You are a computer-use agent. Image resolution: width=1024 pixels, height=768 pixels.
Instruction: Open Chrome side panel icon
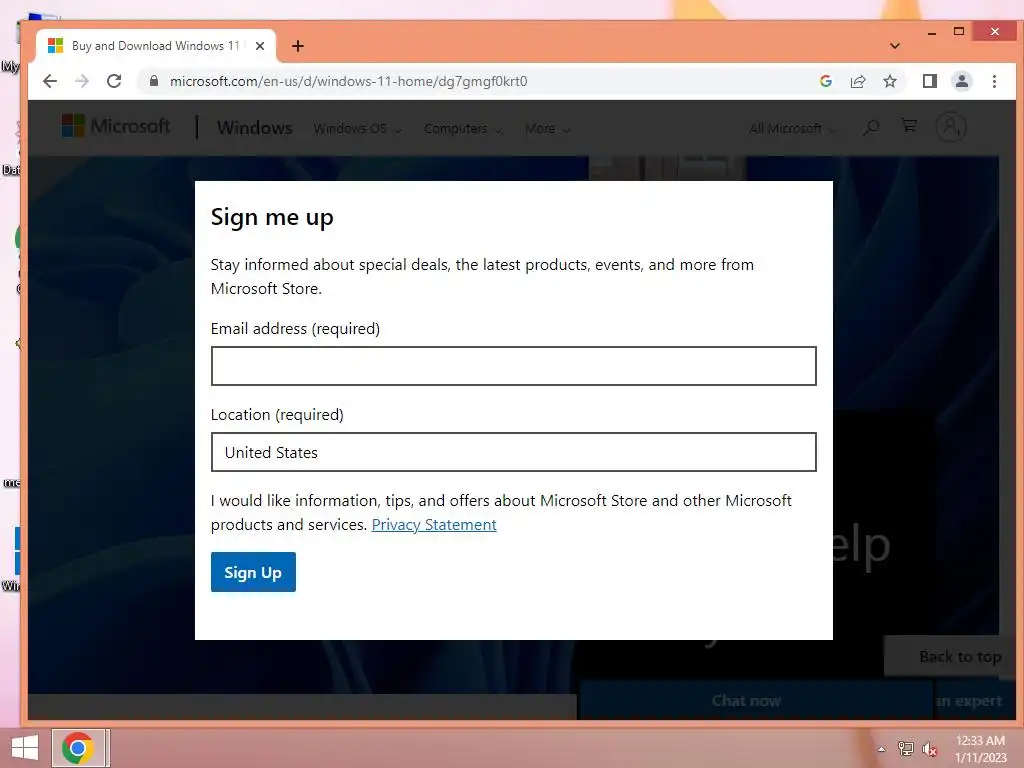coord(929,81)
